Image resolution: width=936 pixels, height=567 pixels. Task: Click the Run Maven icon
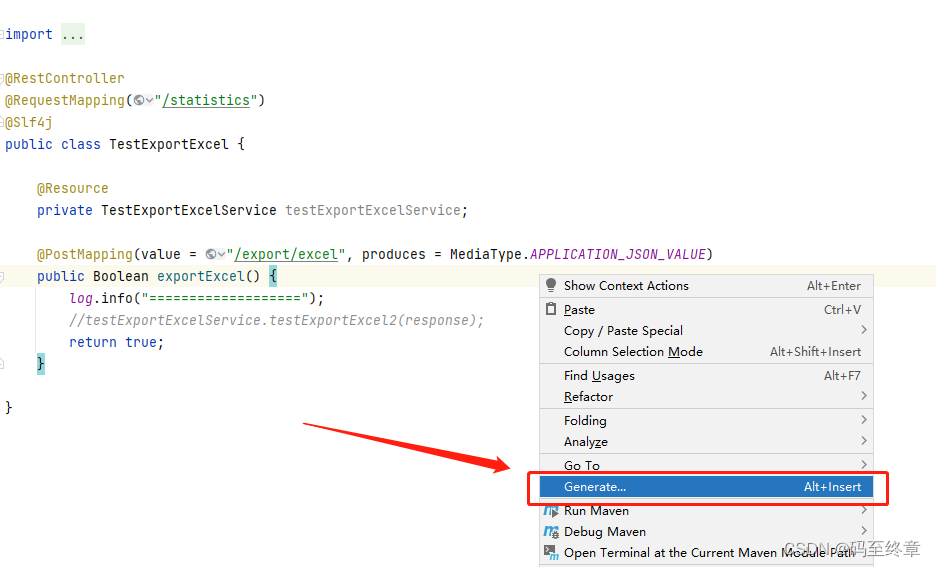(551, 511)
